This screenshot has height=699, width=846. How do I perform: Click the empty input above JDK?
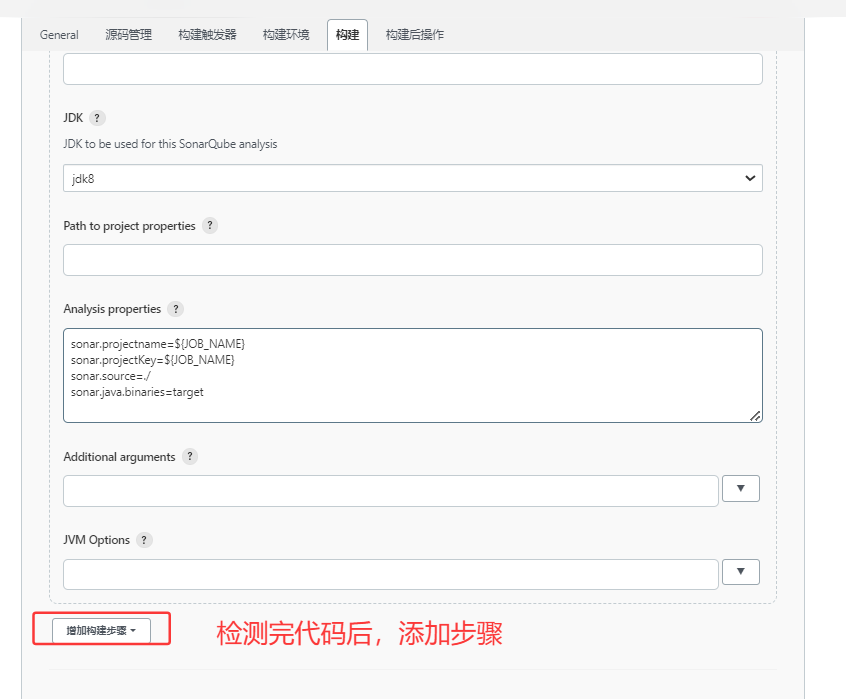click(413, 69)
